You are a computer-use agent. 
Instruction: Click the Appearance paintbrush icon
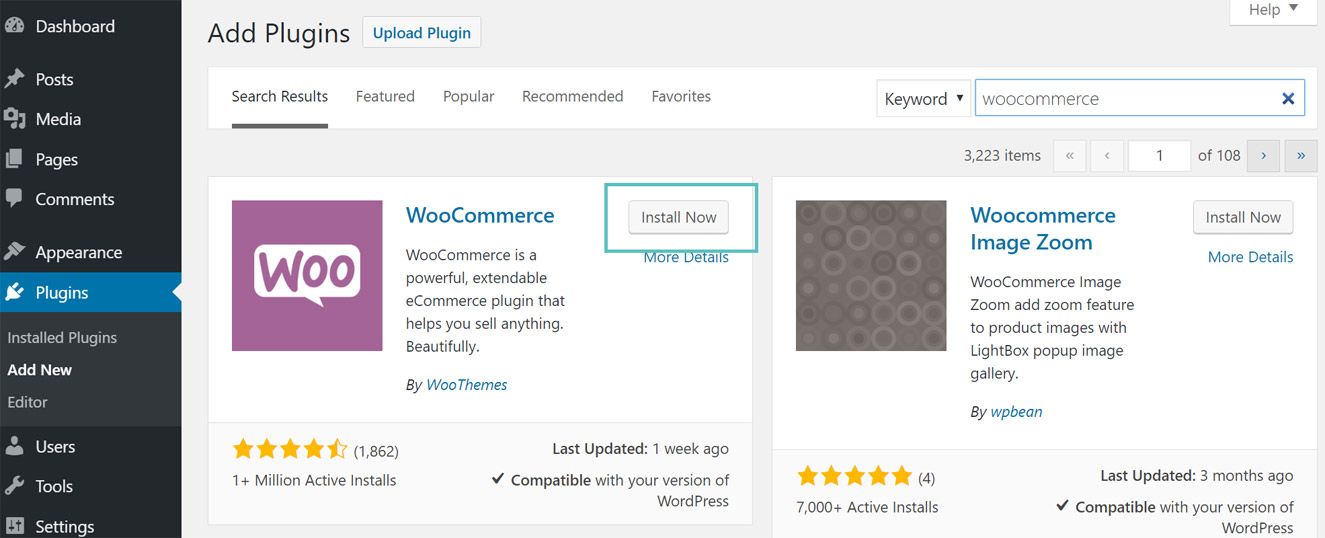[15, 252]
